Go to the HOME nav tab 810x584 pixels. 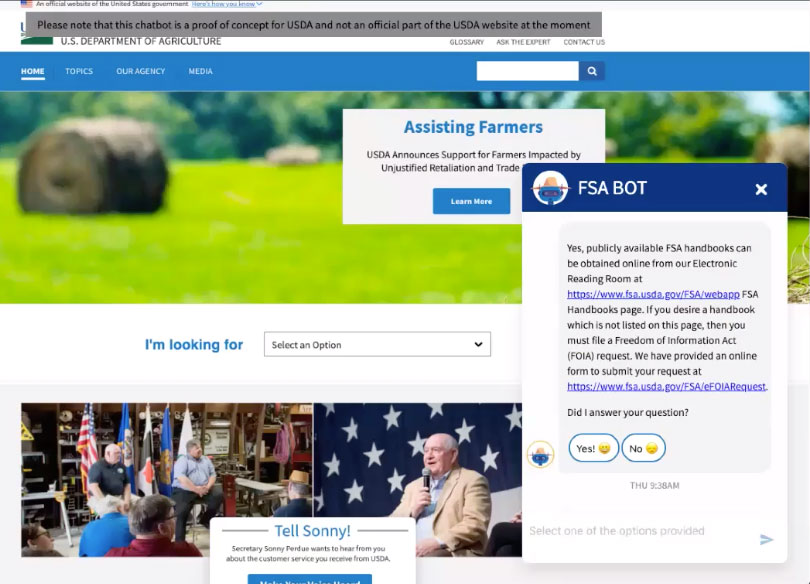[33, 71]
